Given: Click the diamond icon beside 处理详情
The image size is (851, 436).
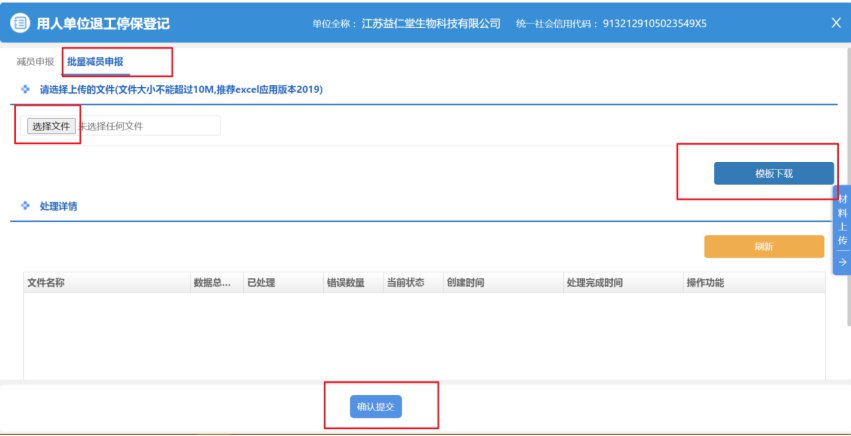Looking at the screenshot, I should point(26,206).
